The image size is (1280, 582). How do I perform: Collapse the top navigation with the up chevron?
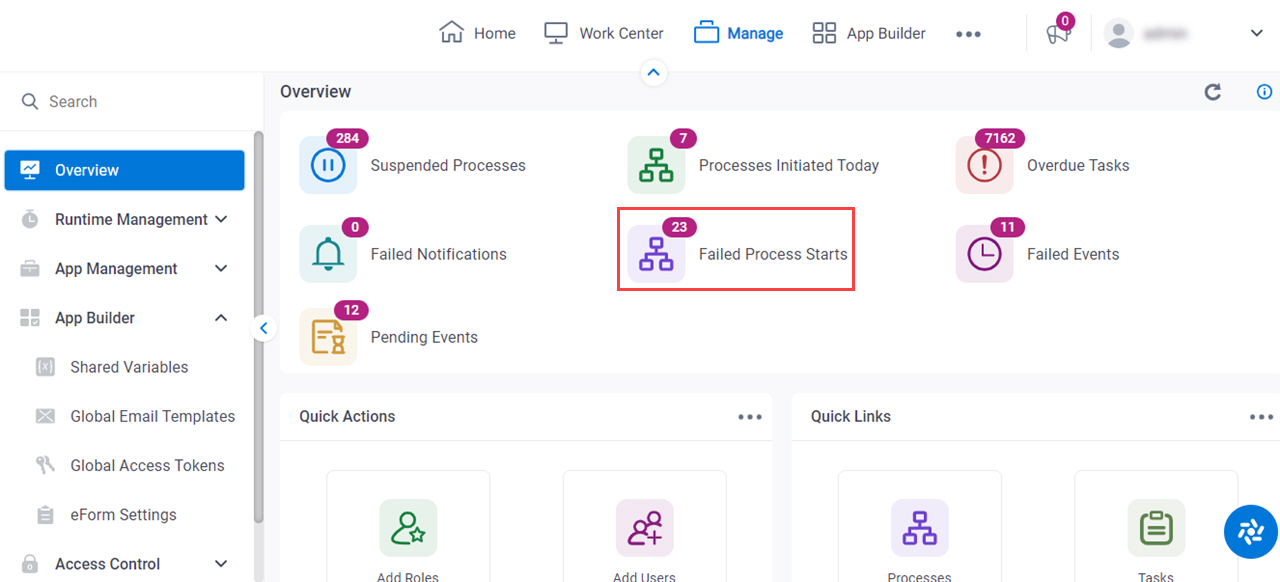pyautogui.click(x=653, y=73)
